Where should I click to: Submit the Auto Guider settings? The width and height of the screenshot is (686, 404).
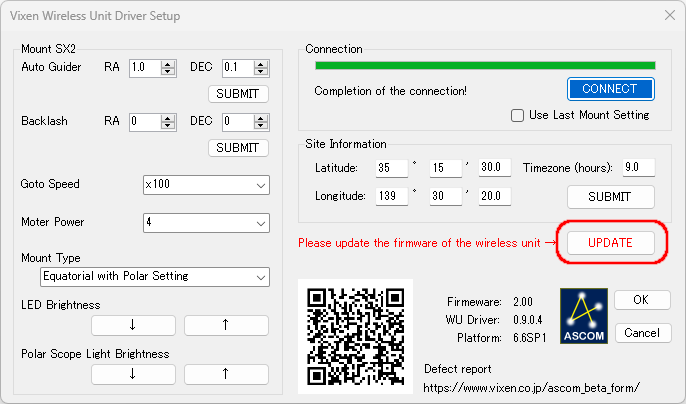238,94
